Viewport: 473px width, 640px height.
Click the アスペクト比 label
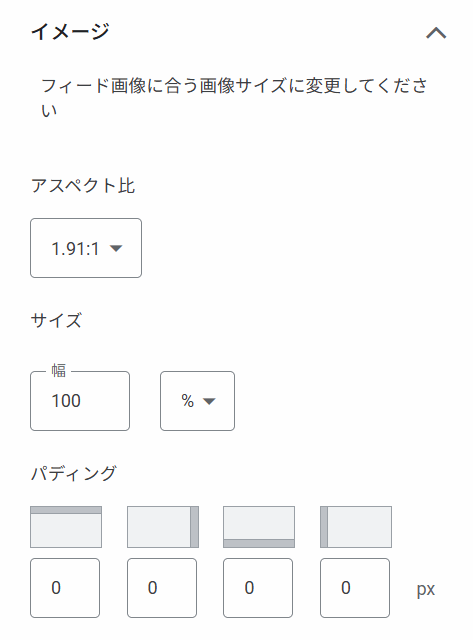pos(83,186)
